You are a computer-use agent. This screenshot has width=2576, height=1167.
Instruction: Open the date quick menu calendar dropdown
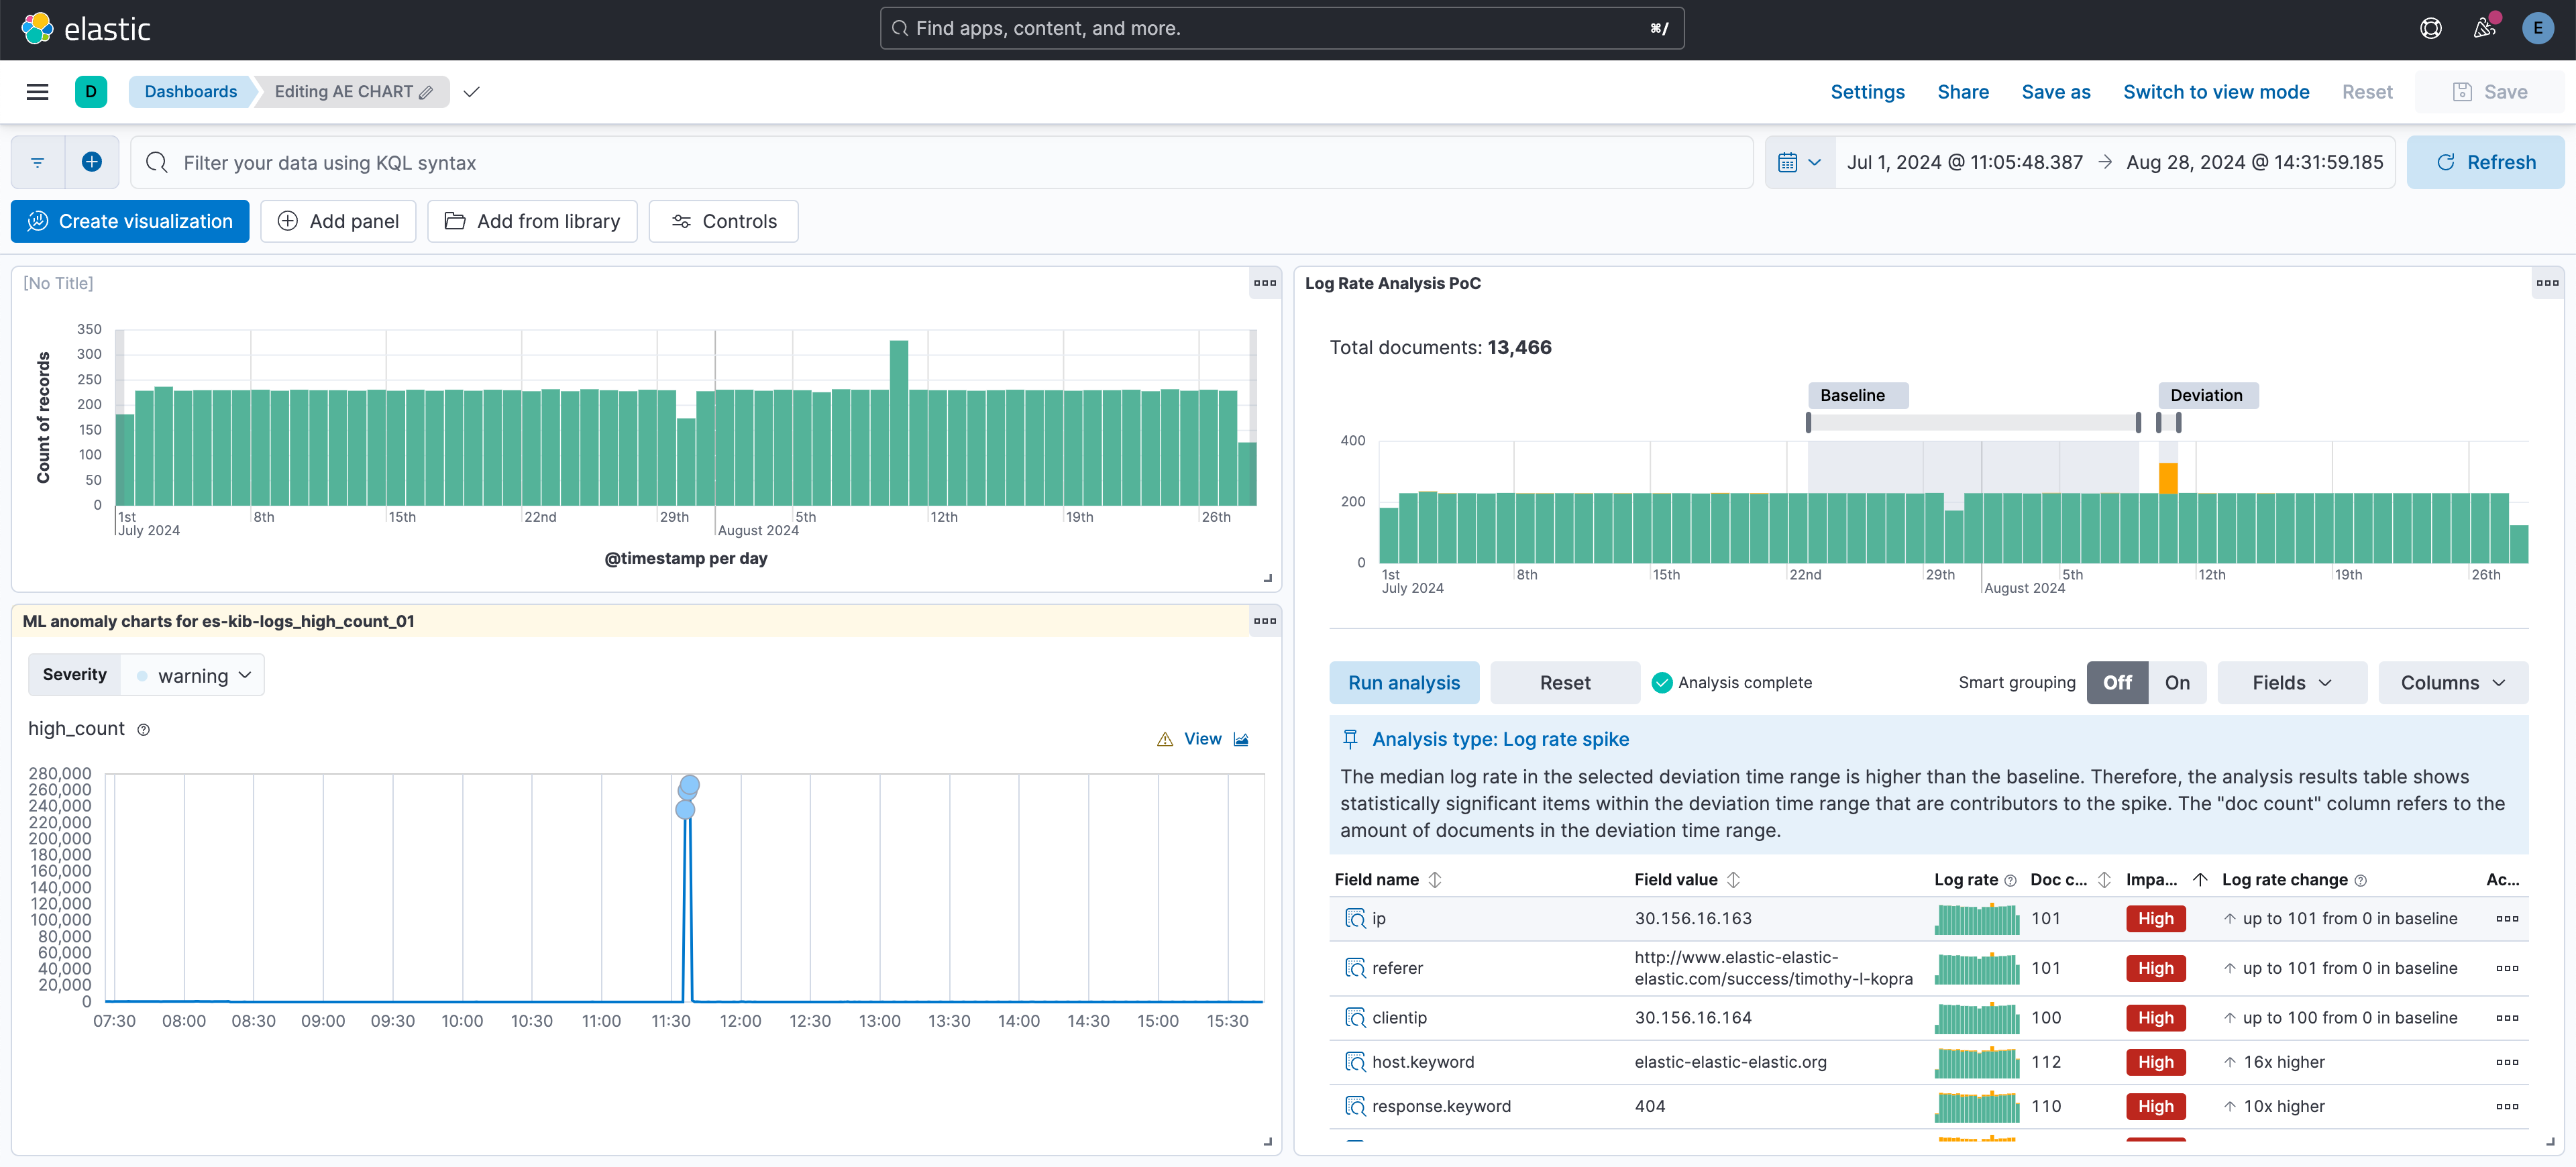point(1800,162)
